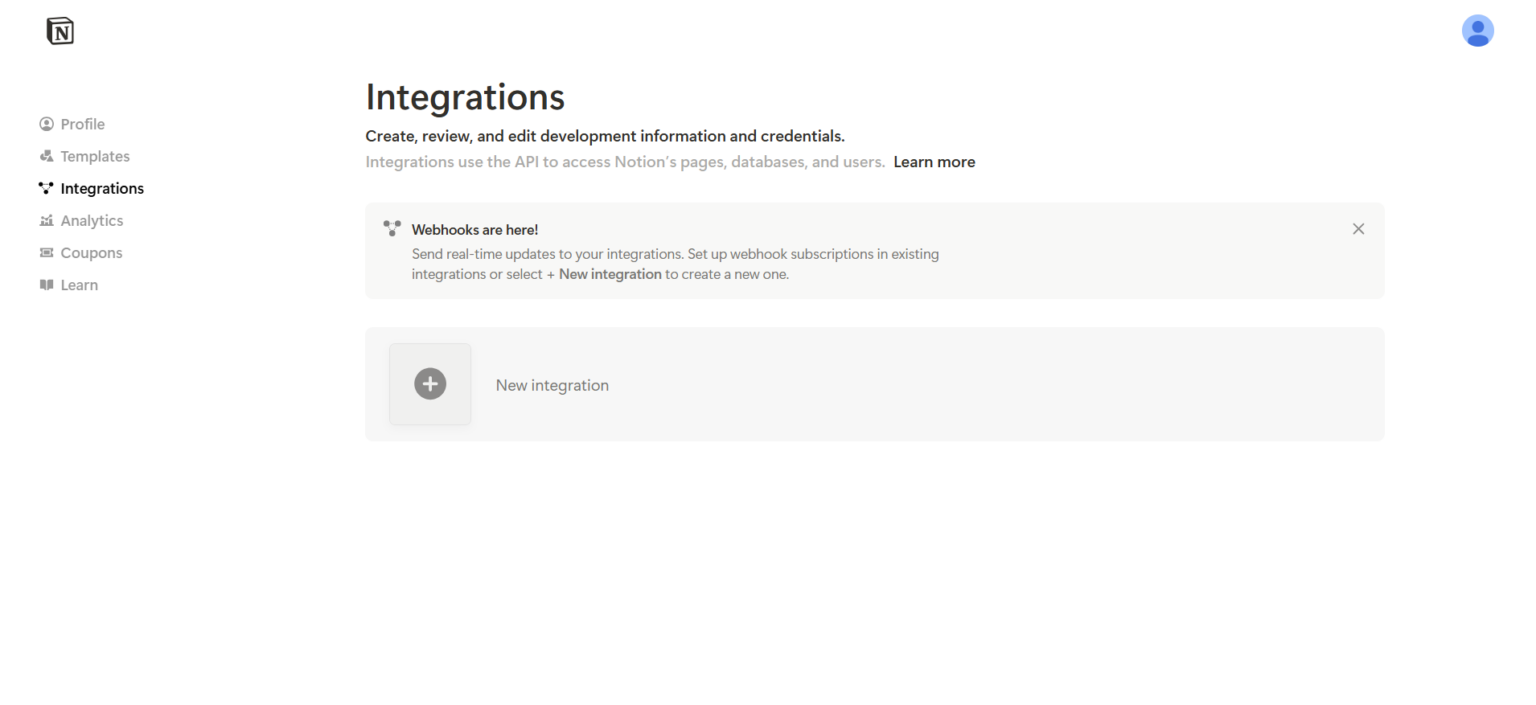
Task: Click bold '+ New integration' text in banner
Action: [604, 274]
